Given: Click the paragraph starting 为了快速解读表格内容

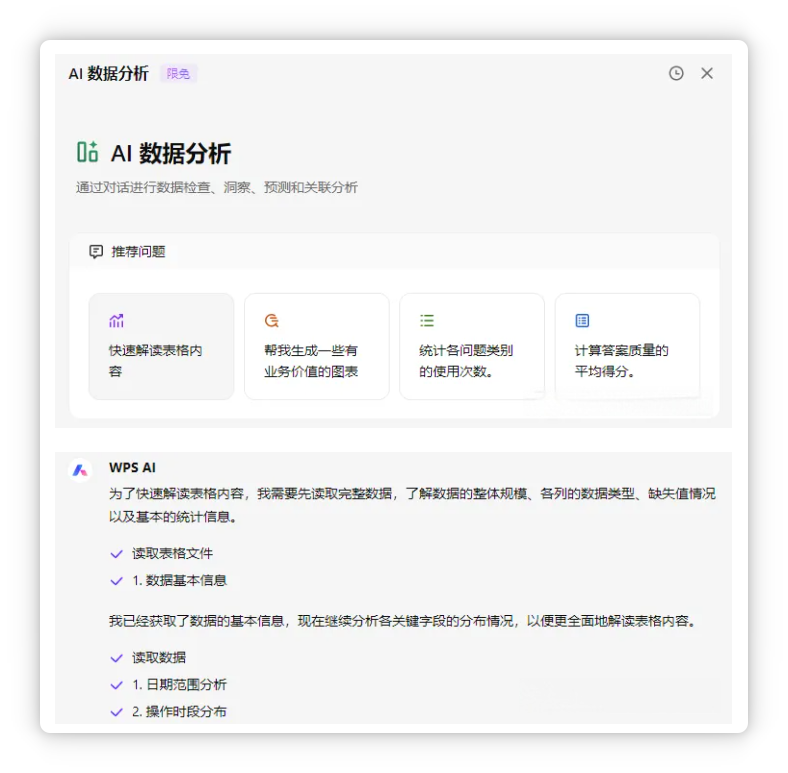Looking at the screenshot, I should tap(412, 505).
